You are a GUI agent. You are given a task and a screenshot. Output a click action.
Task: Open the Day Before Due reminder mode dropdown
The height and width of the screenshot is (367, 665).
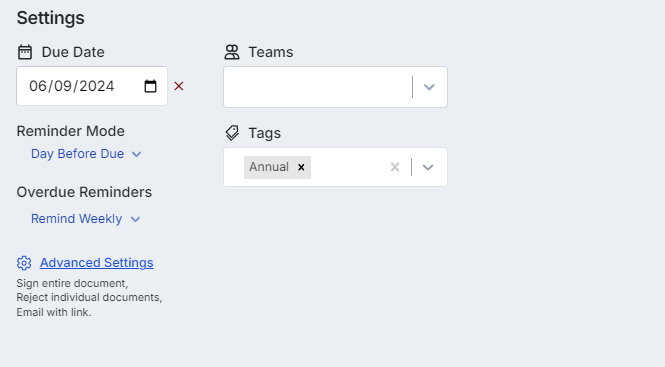click(x=86, y=154)
